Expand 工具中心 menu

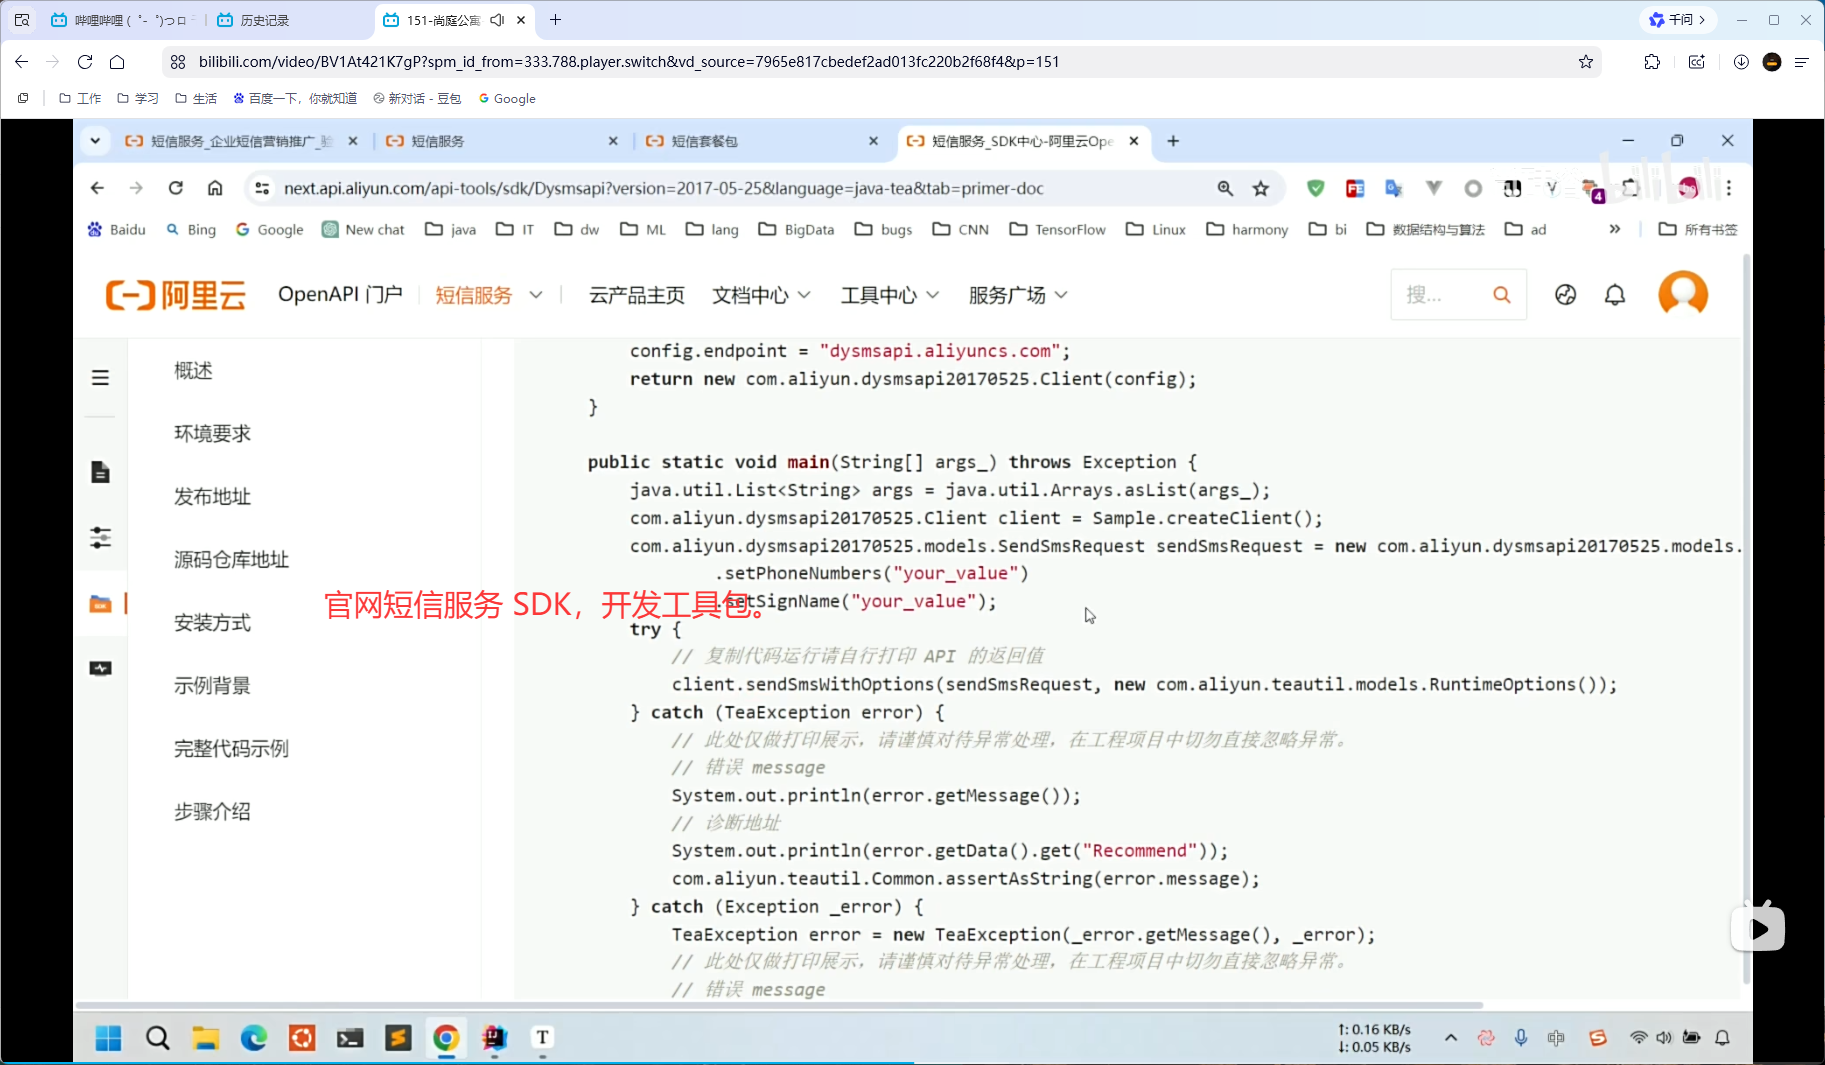click(890, 295)
